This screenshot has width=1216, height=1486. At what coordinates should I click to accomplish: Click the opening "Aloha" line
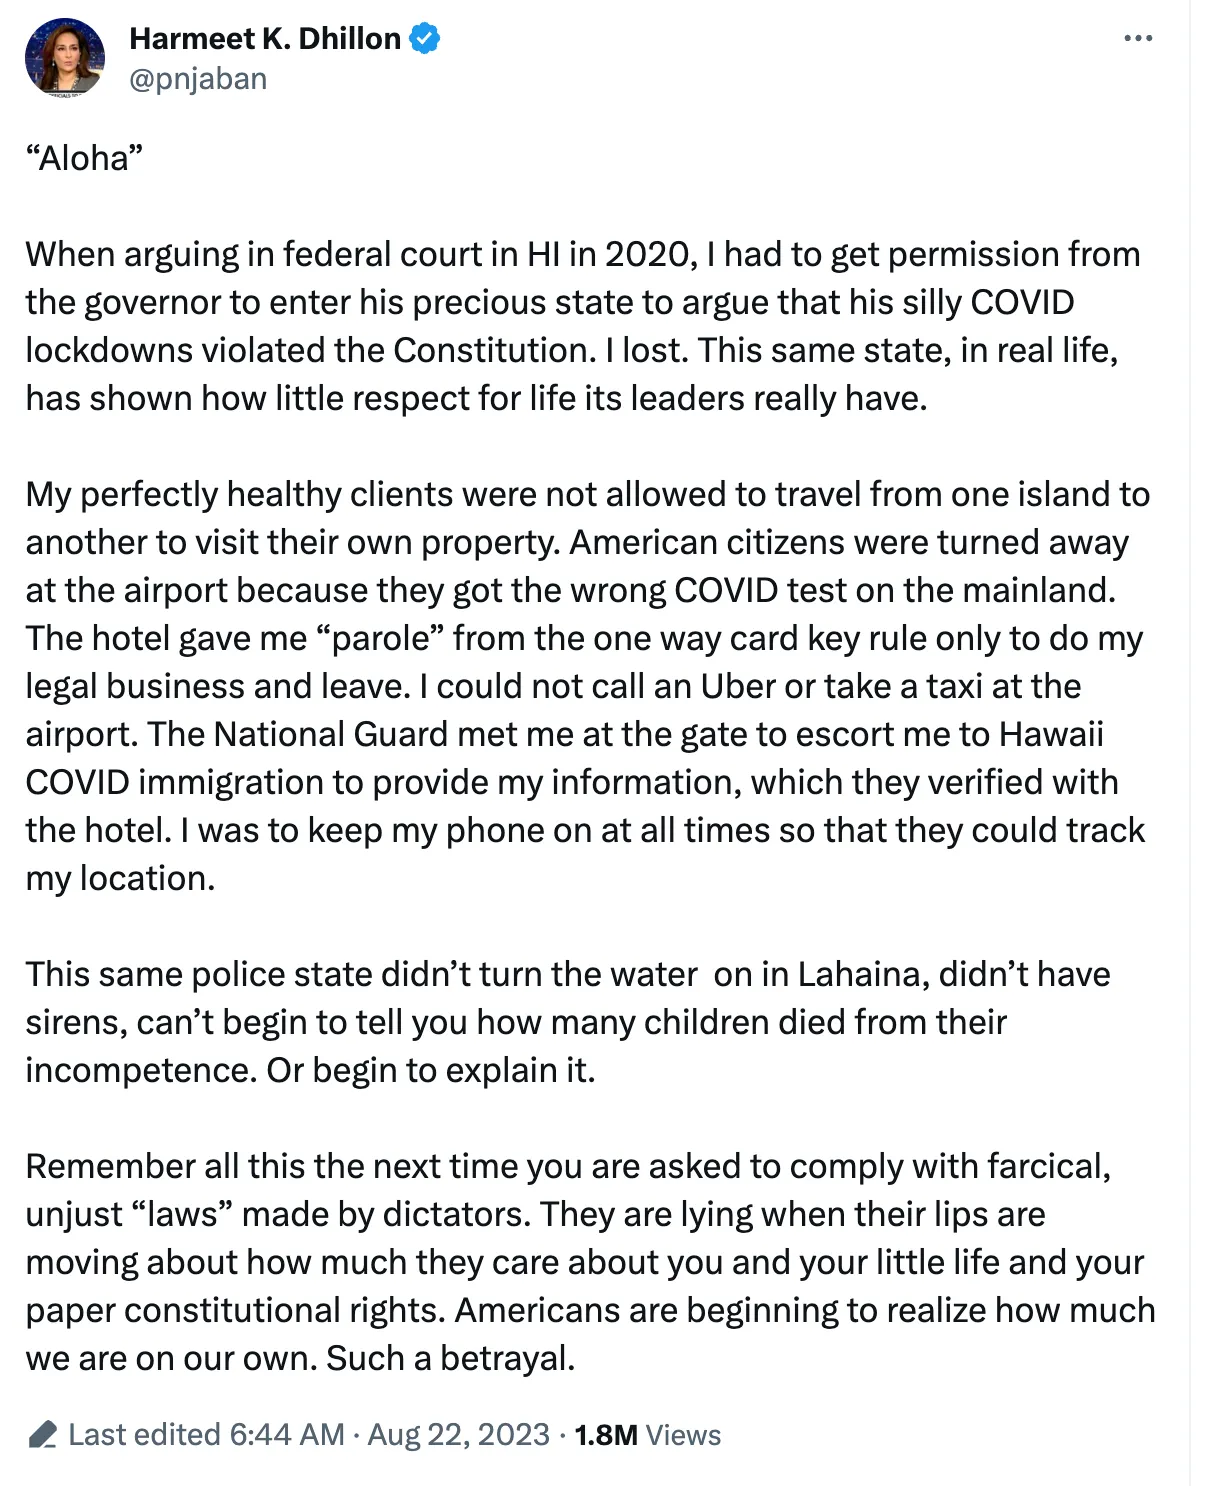(85, 158)
